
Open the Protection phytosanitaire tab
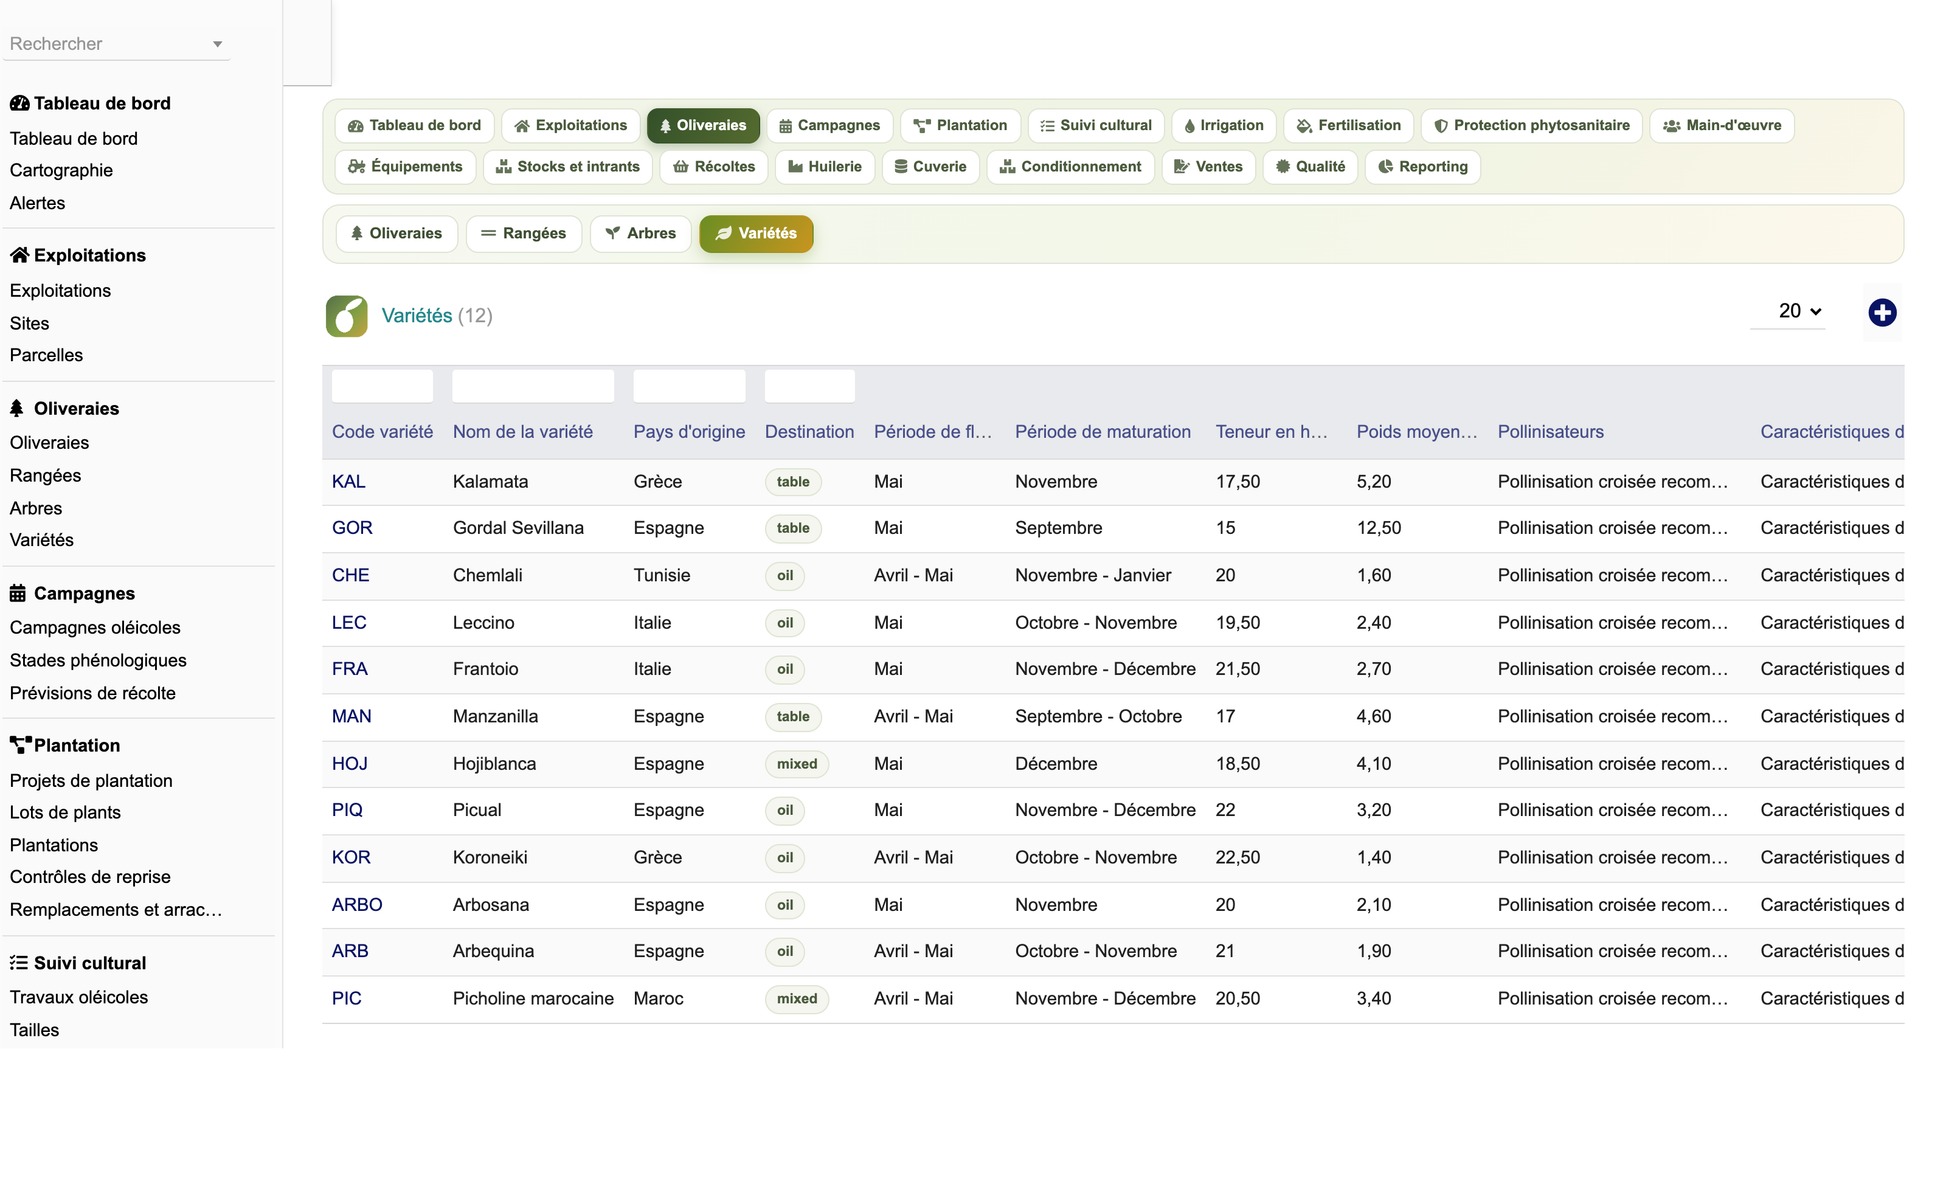(1532, 126)
